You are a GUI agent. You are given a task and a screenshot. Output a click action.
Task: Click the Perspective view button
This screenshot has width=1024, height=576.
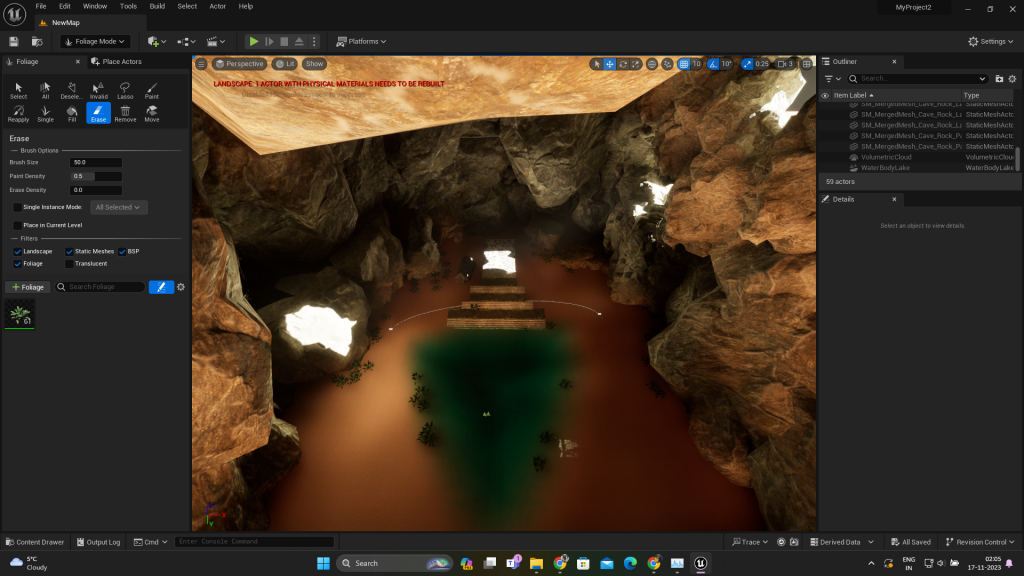239,64
